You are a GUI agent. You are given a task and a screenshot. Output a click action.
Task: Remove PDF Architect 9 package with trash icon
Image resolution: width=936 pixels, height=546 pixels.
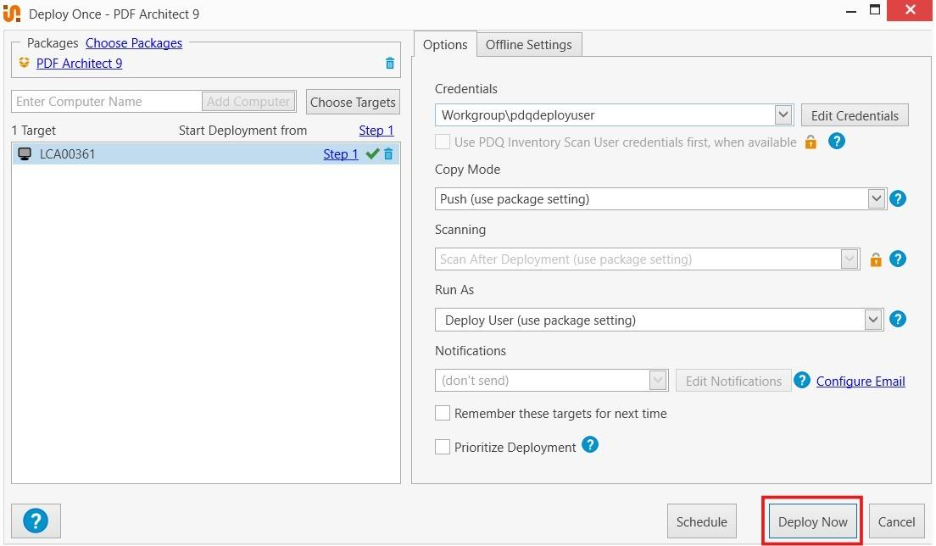click(390, 63)
